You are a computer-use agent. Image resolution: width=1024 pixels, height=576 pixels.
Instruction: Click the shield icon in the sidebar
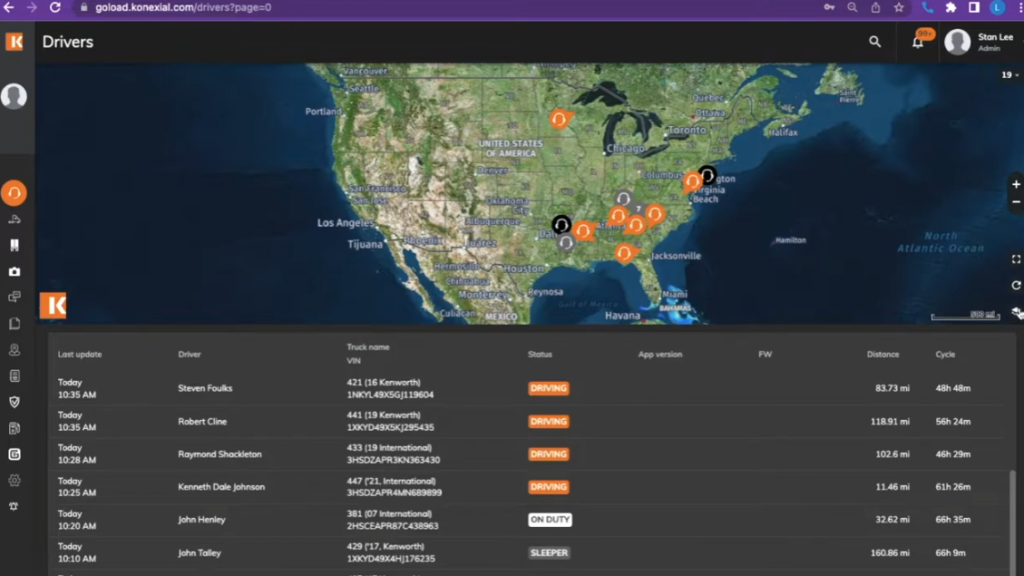[14, 402]
